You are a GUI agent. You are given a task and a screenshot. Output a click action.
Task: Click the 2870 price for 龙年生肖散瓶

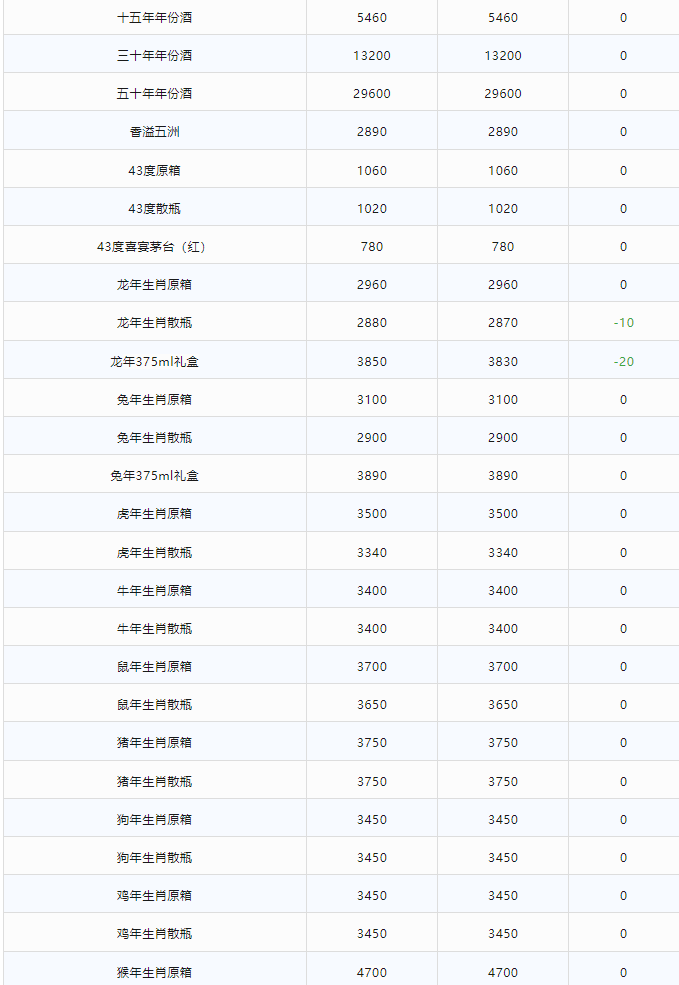[x=503, y=323]
